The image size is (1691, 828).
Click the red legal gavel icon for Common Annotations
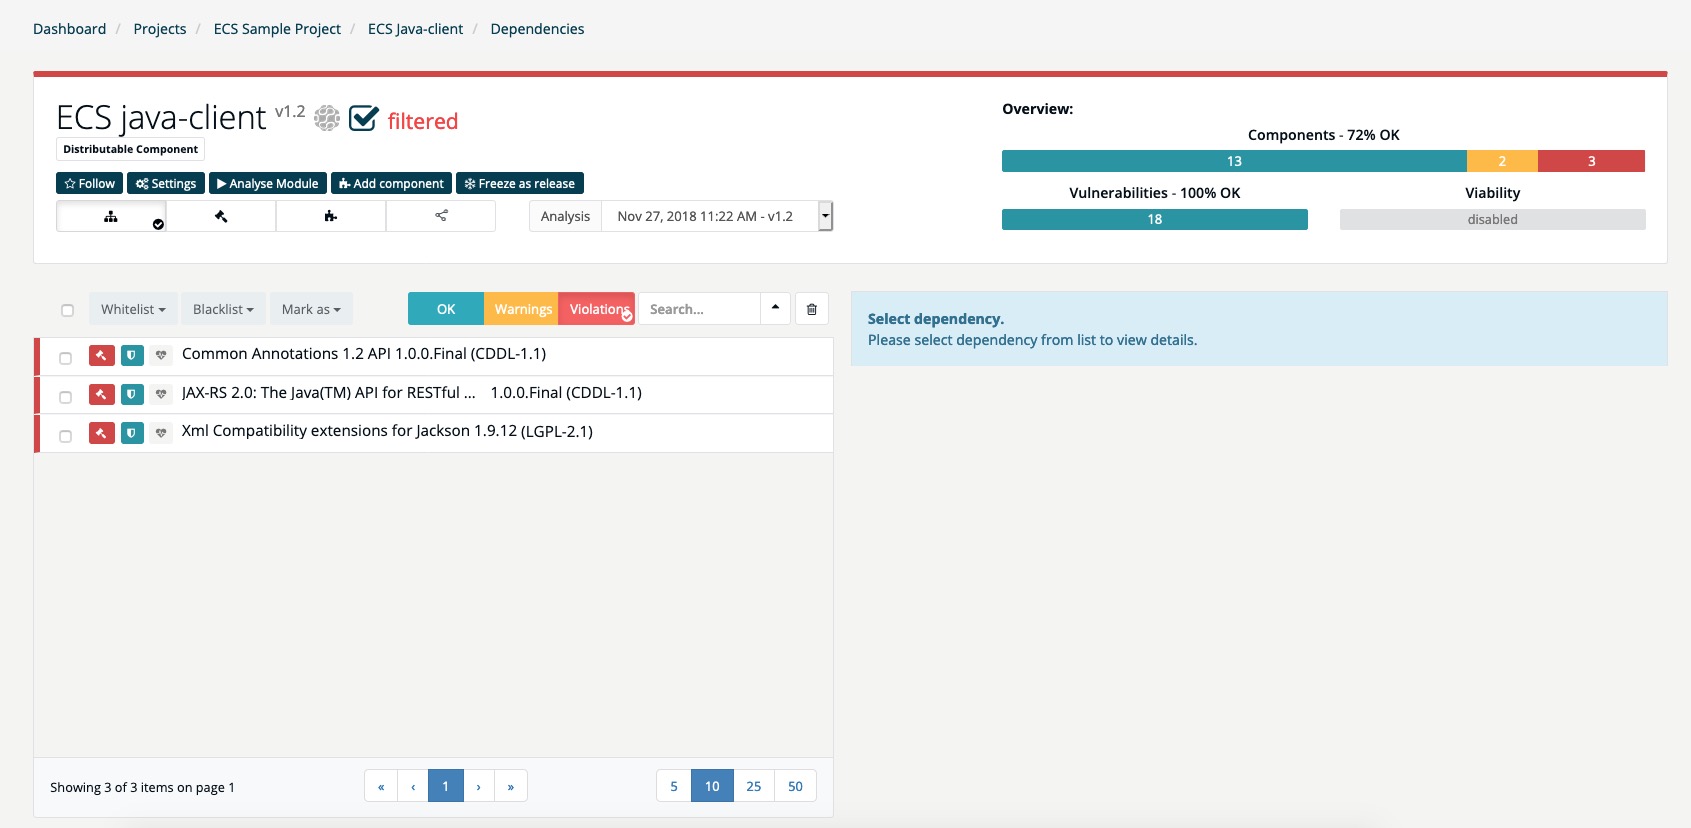tap(102, 355)
